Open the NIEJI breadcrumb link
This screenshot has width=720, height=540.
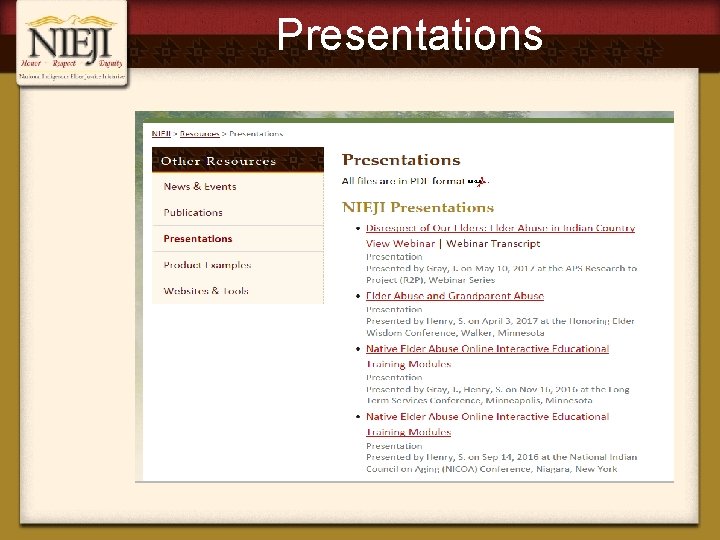(x=161, y=134)
